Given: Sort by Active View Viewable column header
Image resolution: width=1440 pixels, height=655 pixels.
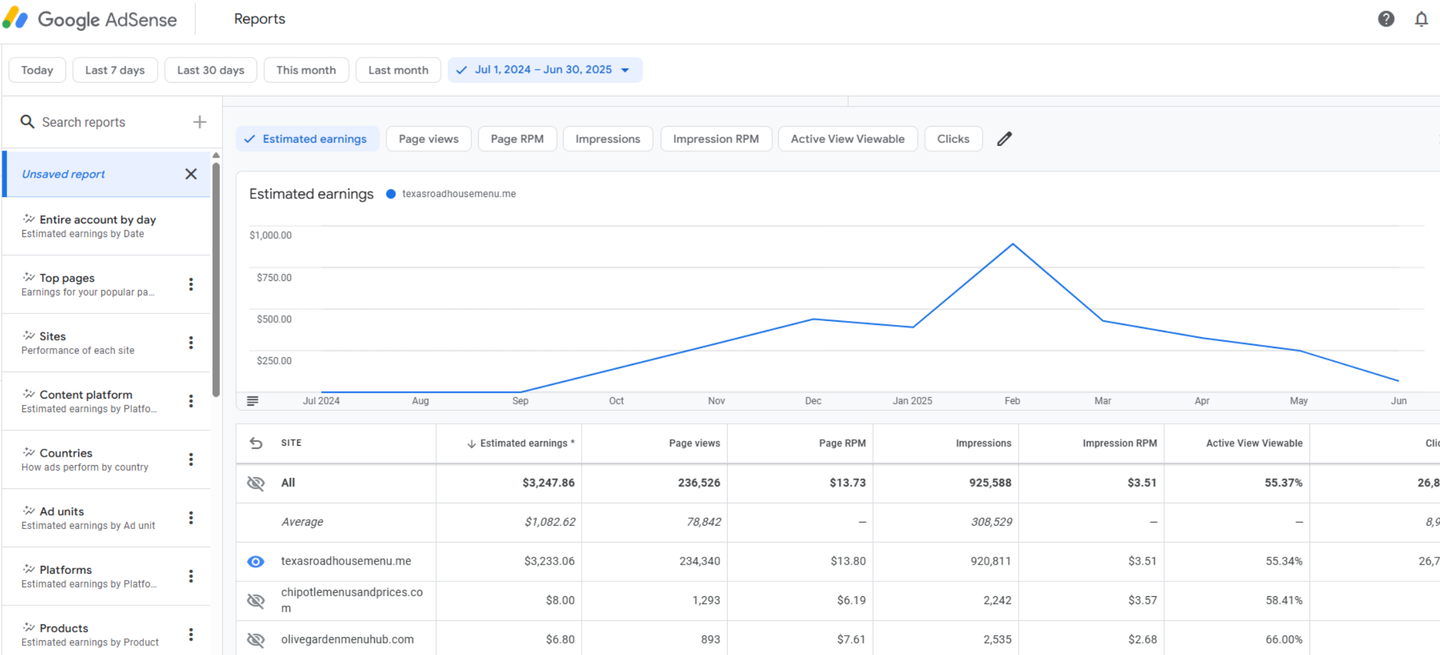Looking at the screenshot, I should click(1254, 443).
